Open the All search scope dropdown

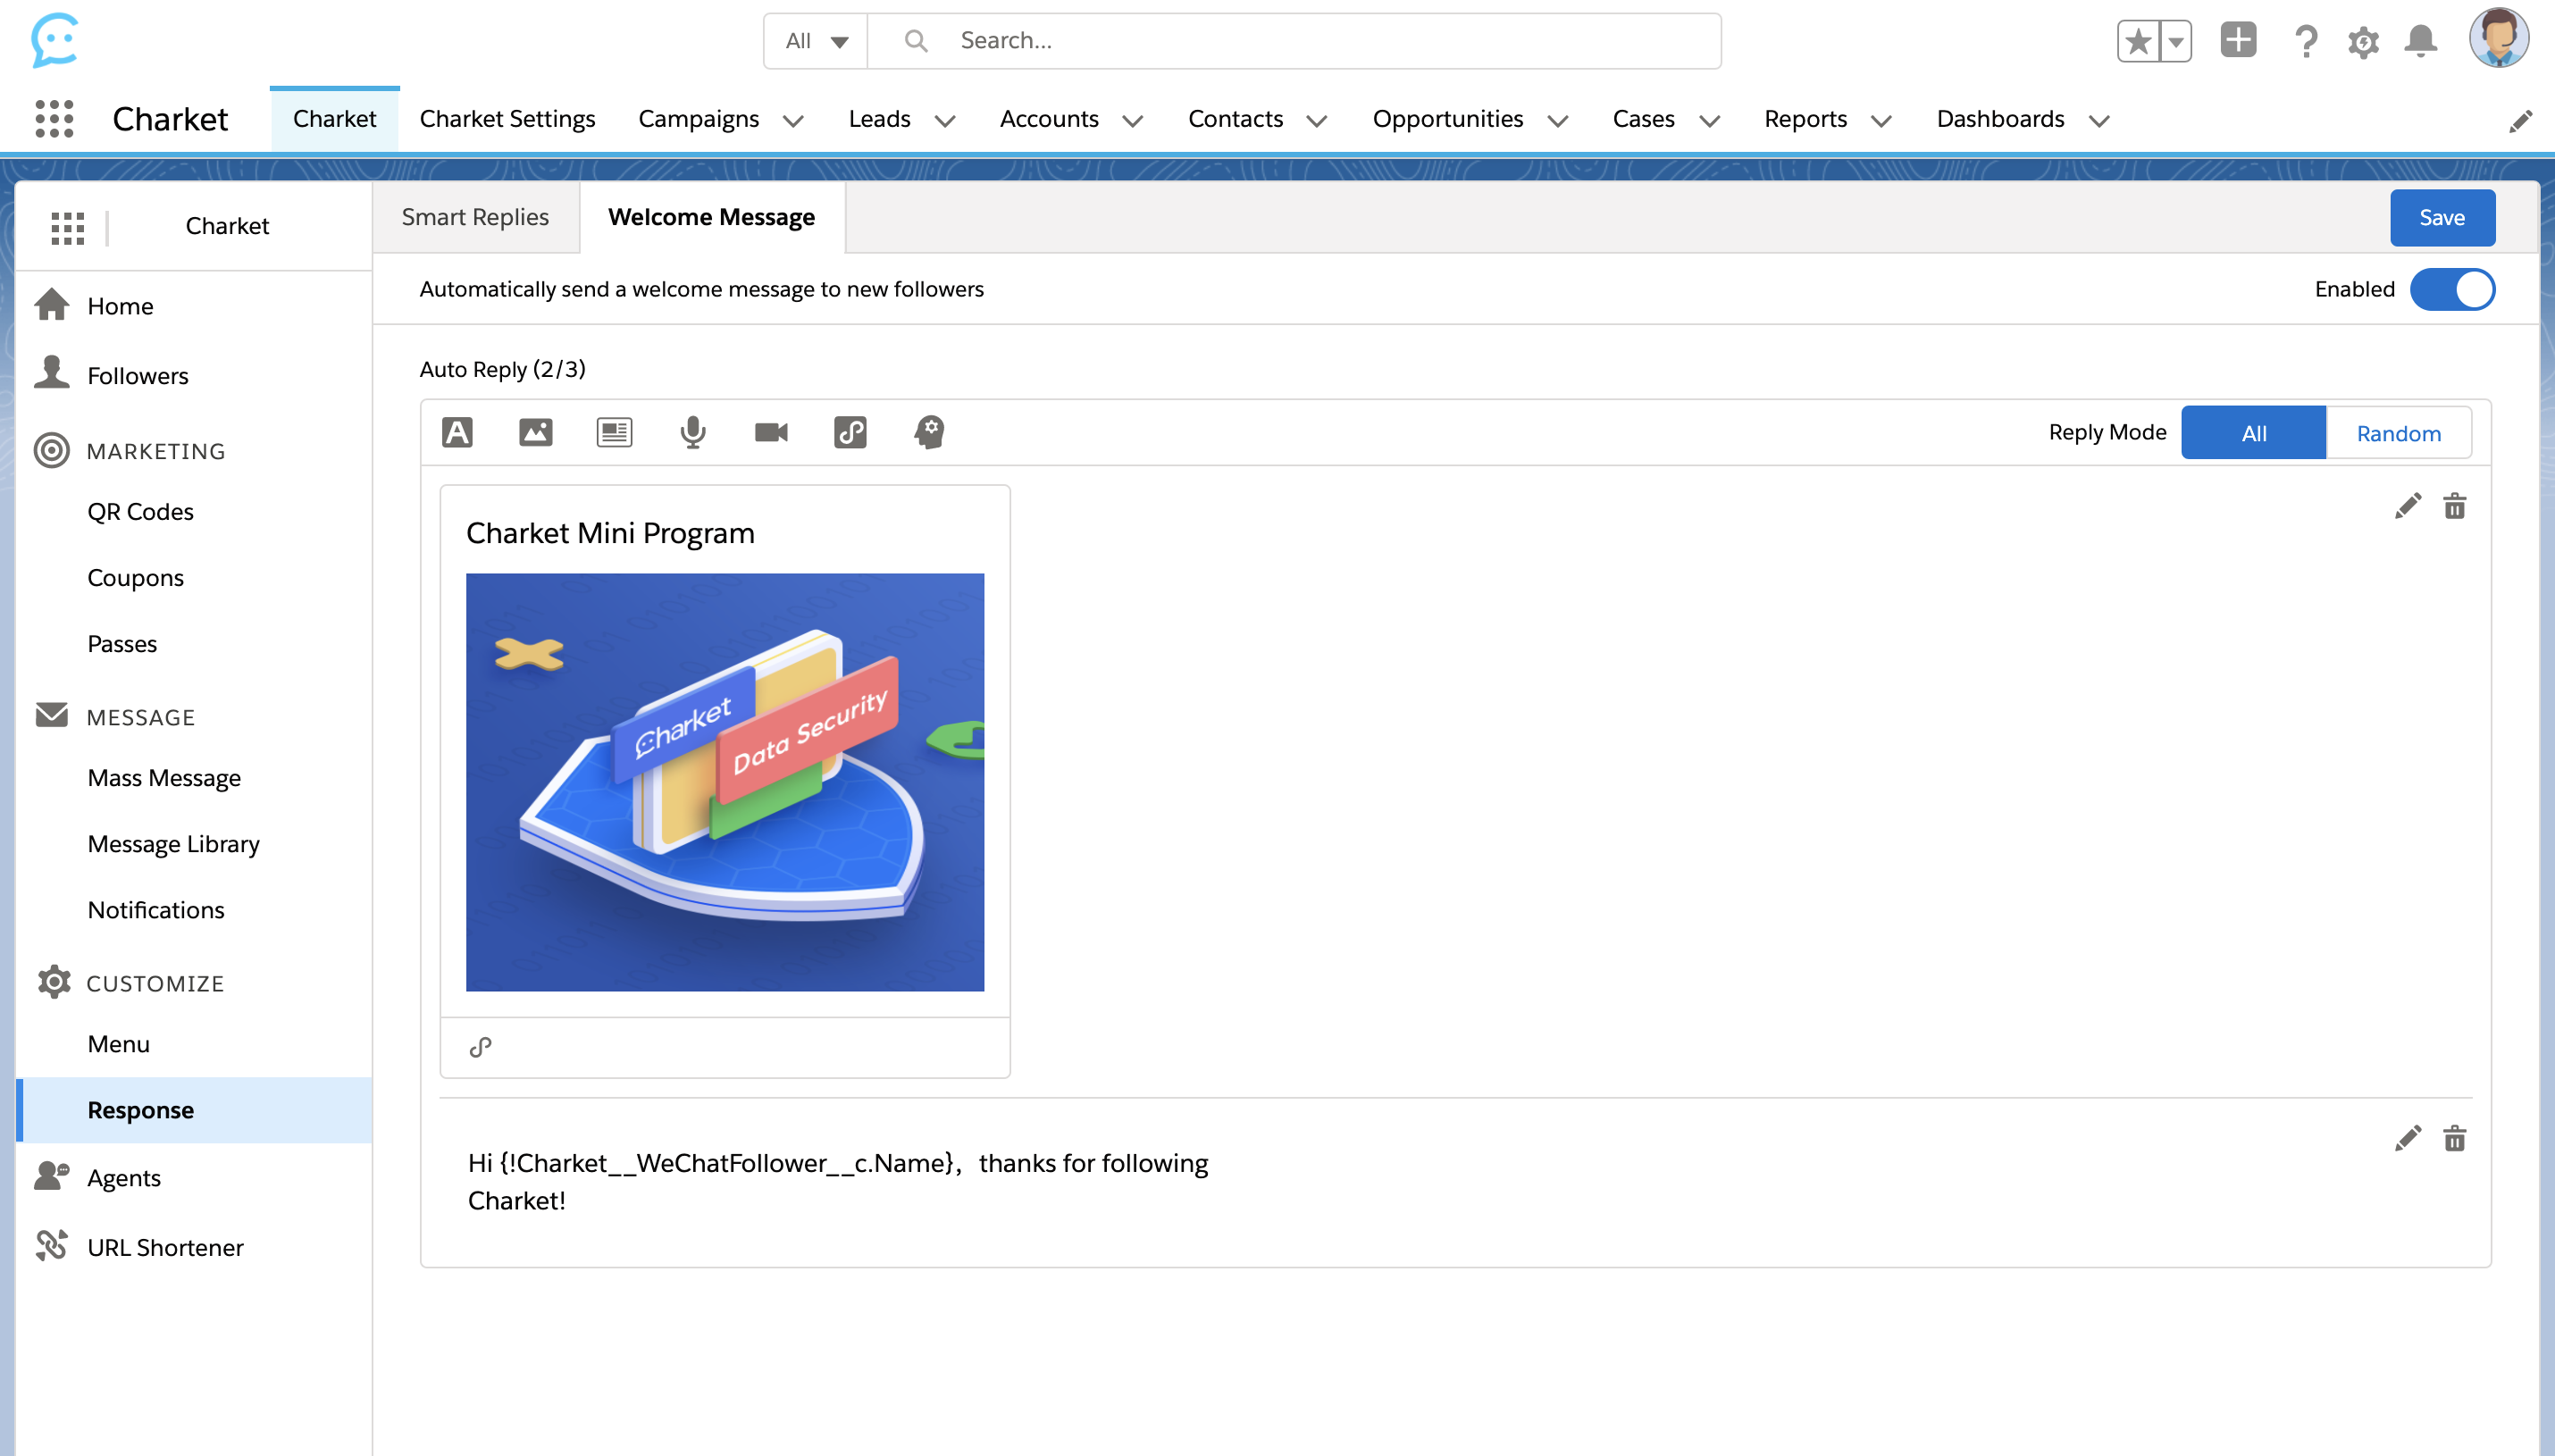[x=816, y=41]
